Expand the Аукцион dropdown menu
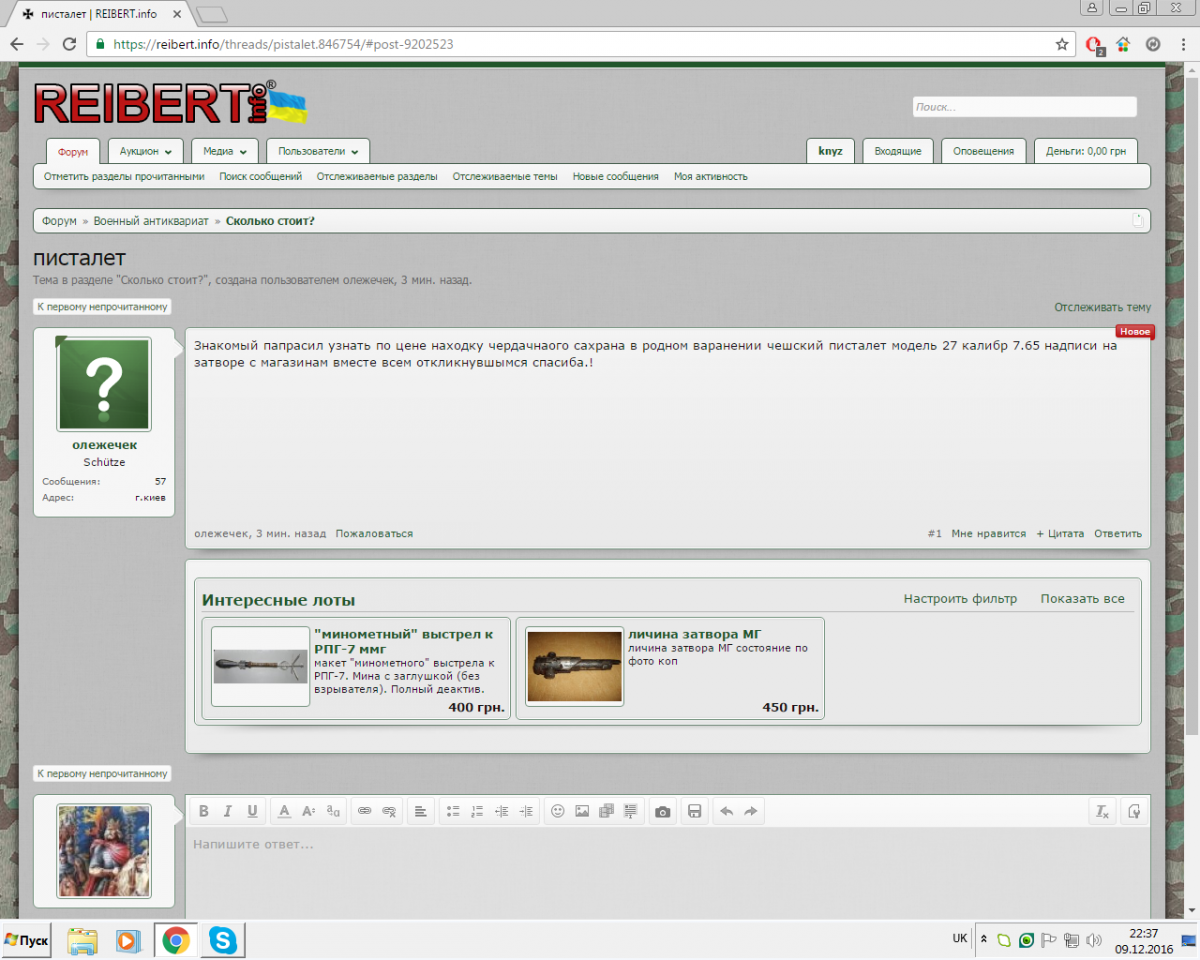The width and height of the screenshot is (1200, 960). coord(145,151)
